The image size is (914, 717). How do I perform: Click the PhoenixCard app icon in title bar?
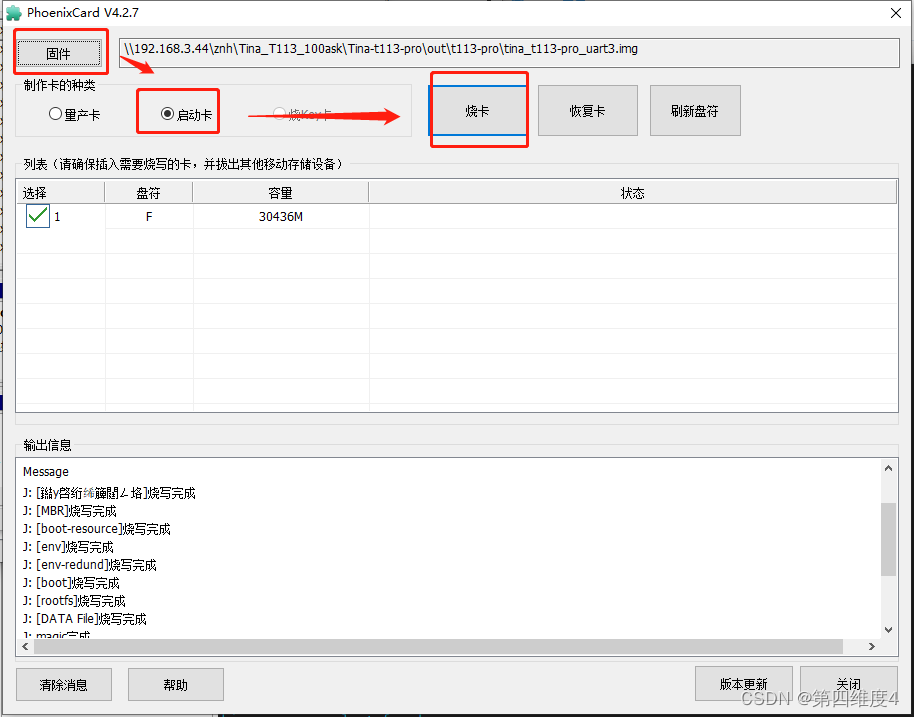(13, 13)
